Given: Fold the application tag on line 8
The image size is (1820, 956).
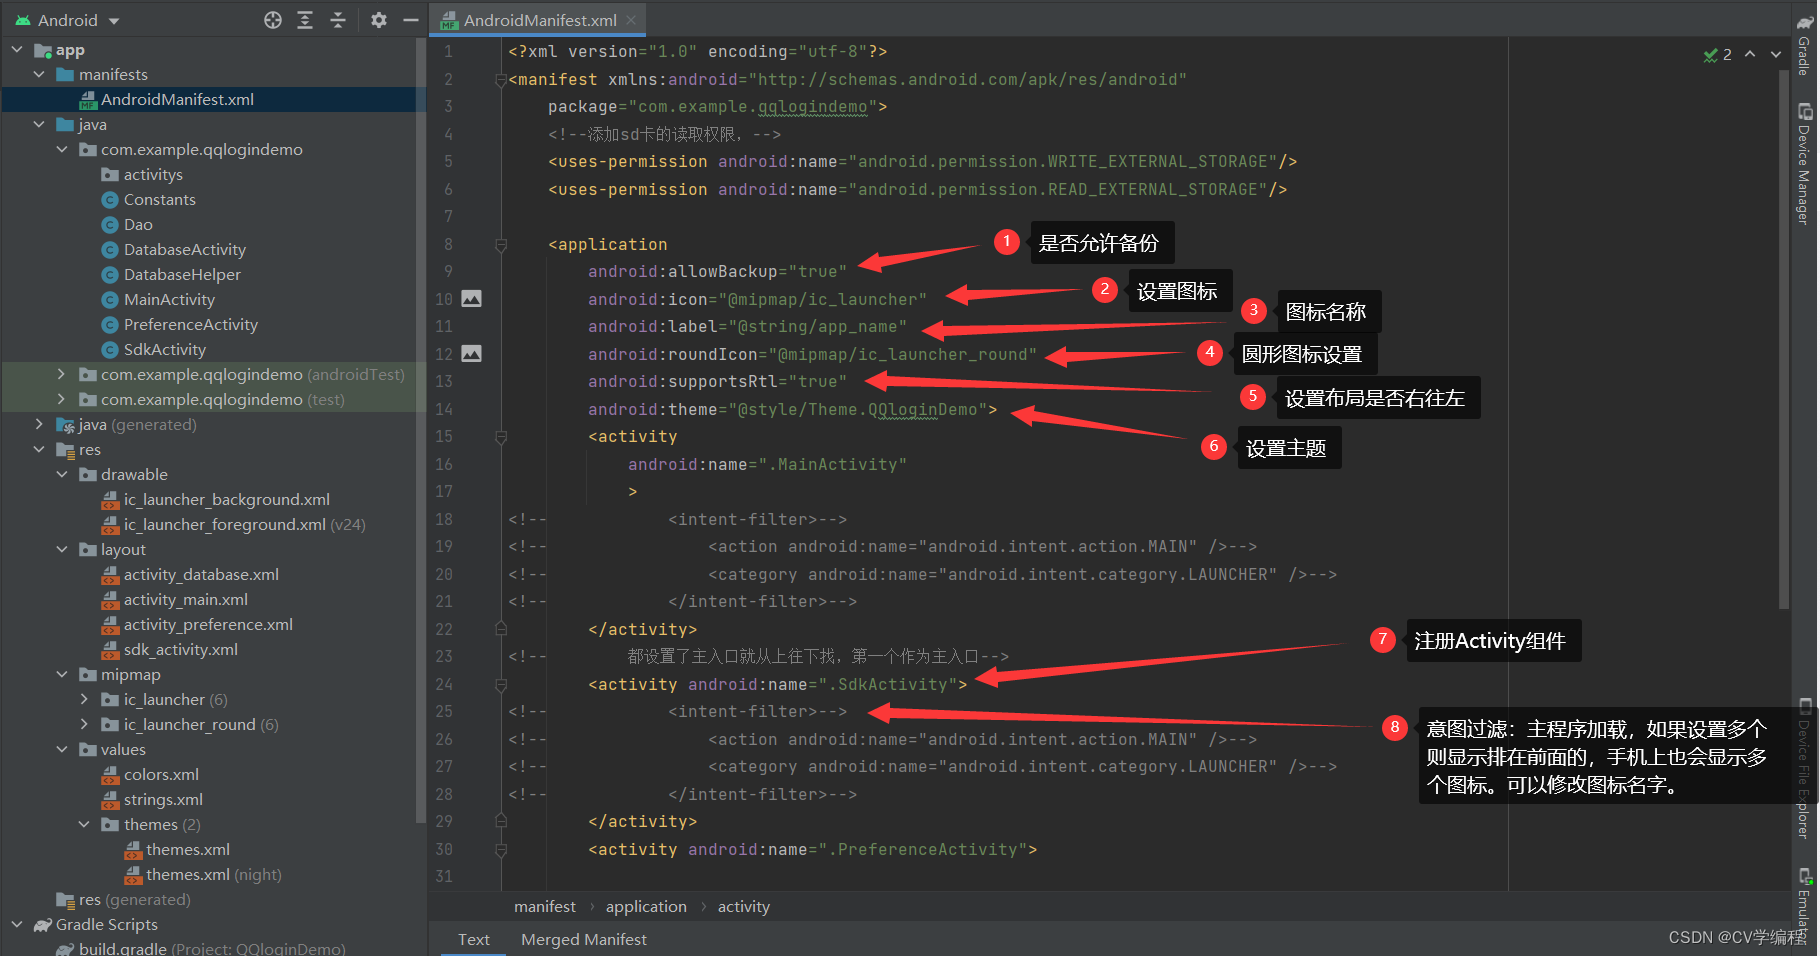Looking at the screenshot, I should 501,244.
